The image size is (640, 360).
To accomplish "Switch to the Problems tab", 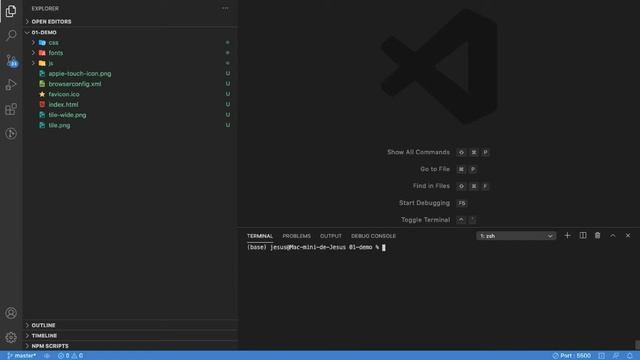I will coord(296,236).
